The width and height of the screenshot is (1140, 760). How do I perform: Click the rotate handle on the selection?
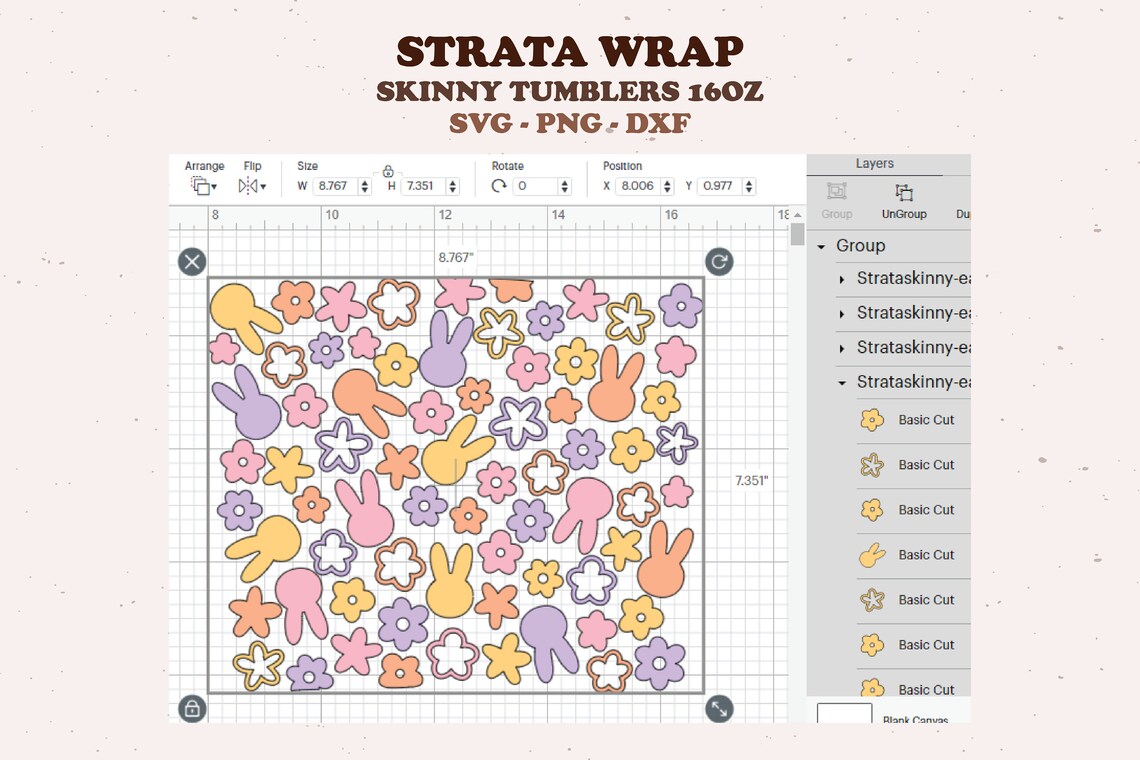(720, 262)
